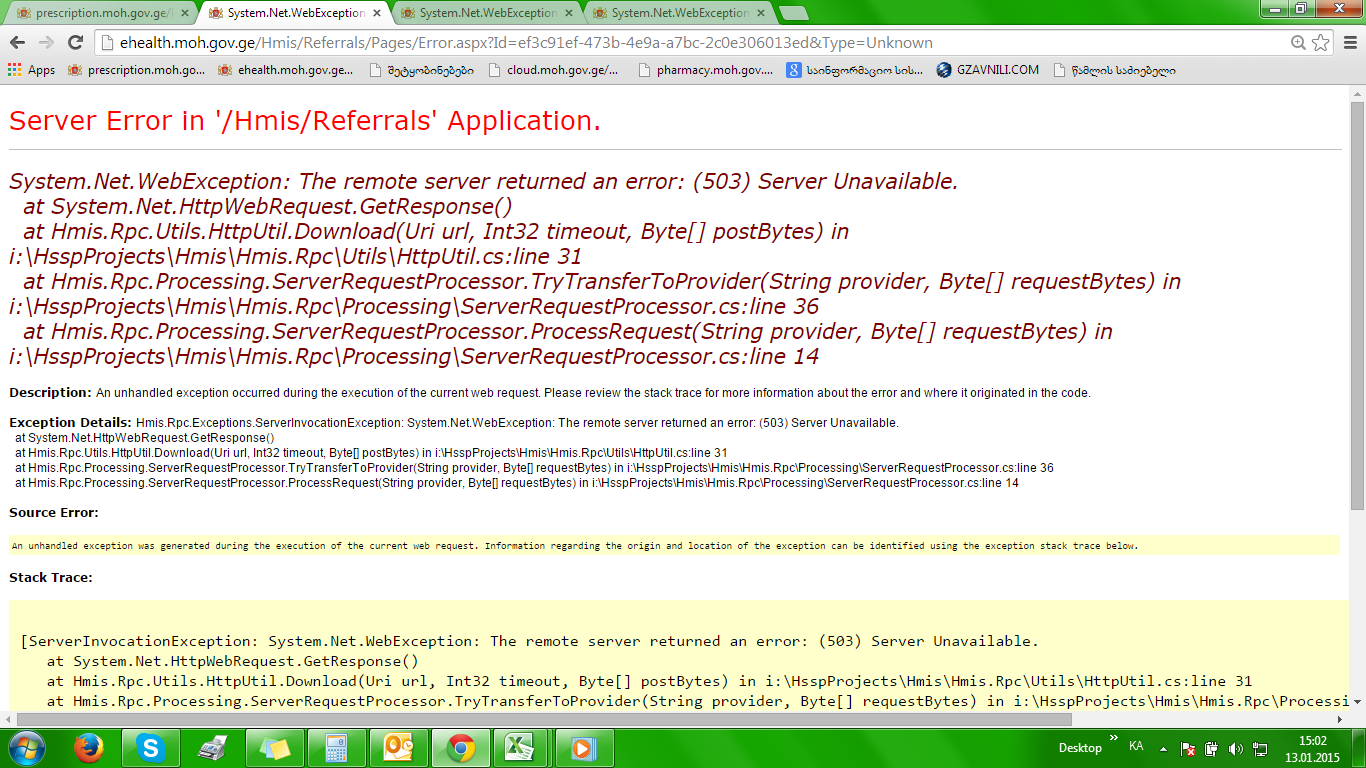Go back to previous page

pos(18,42)
